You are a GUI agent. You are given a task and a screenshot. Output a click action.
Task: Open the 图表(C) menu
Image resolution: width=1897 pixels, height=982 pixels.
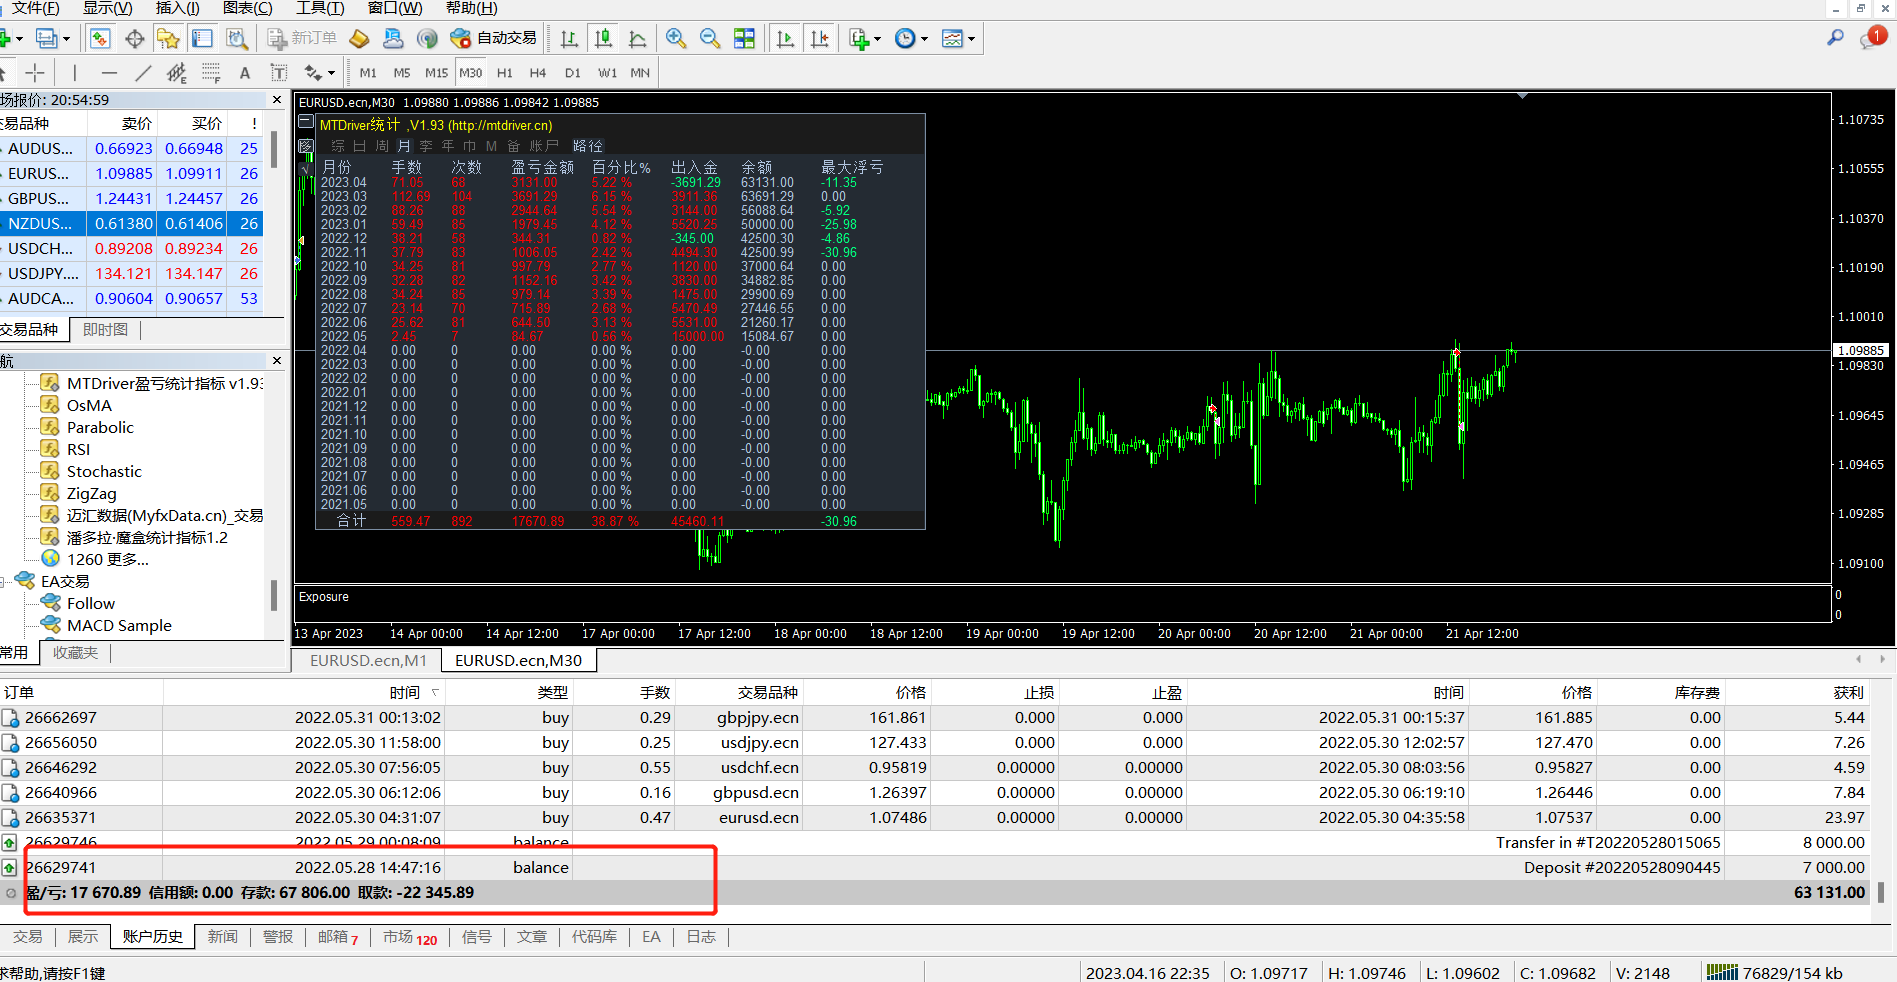click(x=247, y=8)
